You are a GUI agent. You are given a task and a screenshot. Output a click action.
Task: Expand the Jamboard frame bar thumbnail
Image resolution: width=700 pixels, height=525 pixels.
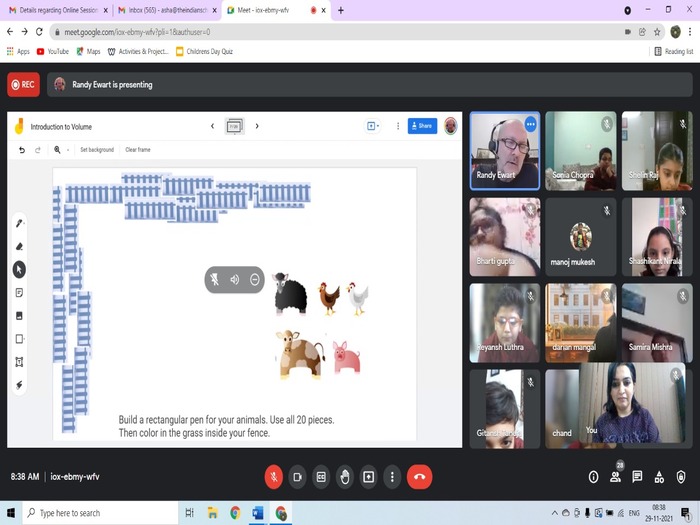point(234,126)
